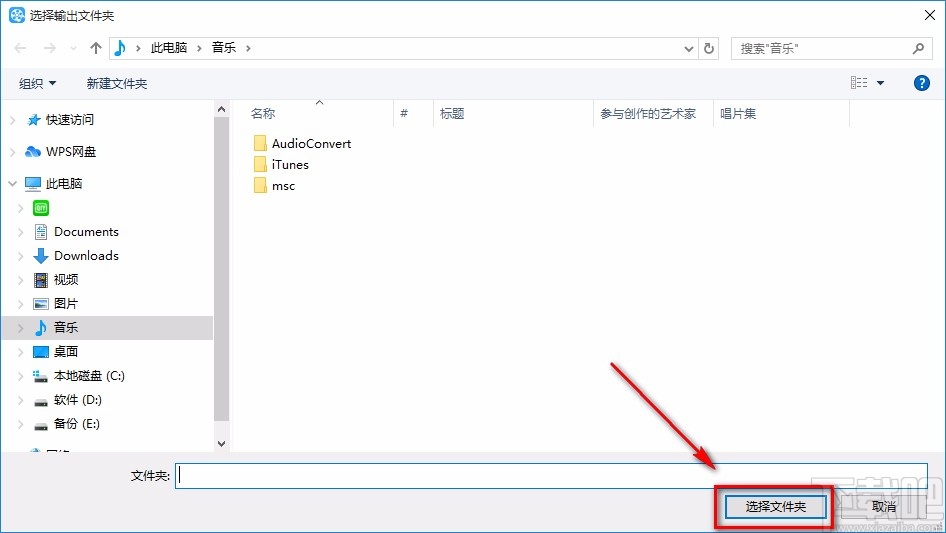The height and width of the screenshot is (533, 946).
Task: Expand the Downloads tree node
Action: click(21, 256)
